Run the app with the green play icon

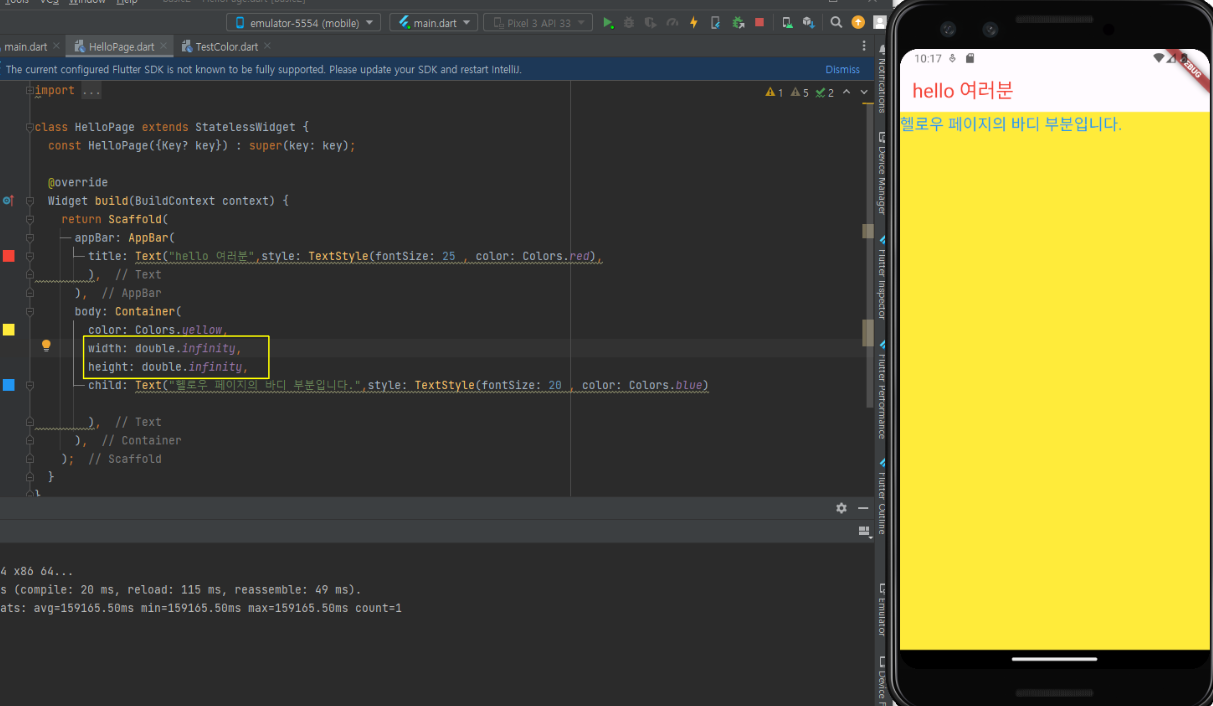point(609,22)
